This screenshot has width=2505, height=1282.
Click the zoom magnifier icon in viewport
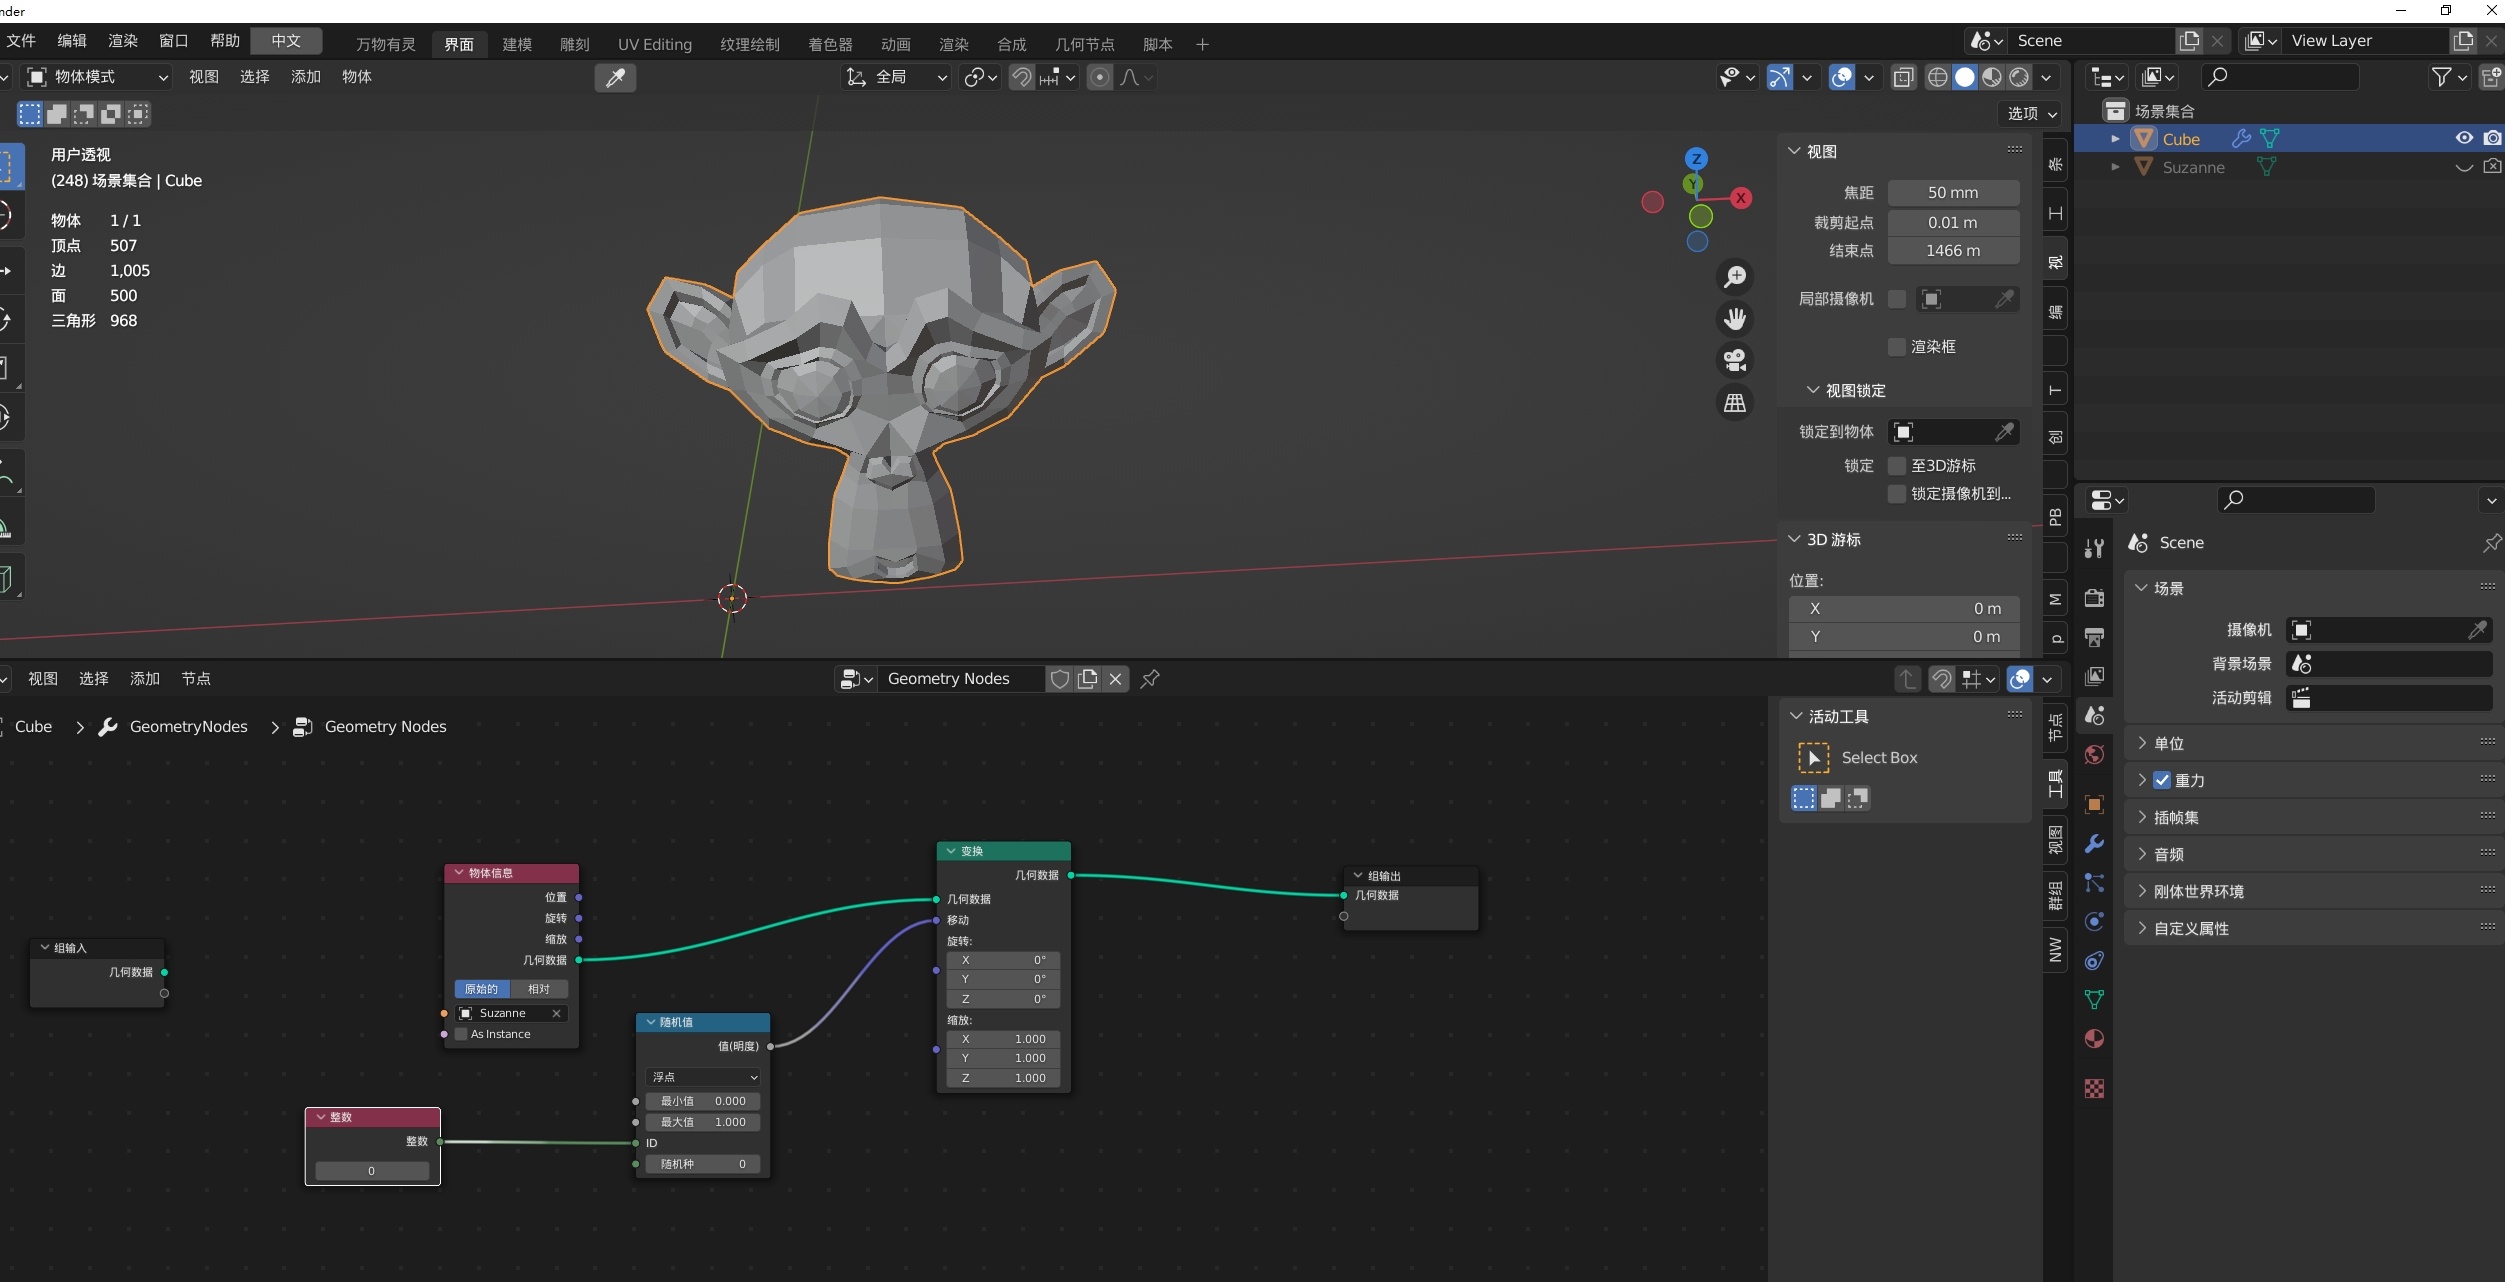click(x=1735, y=277)
